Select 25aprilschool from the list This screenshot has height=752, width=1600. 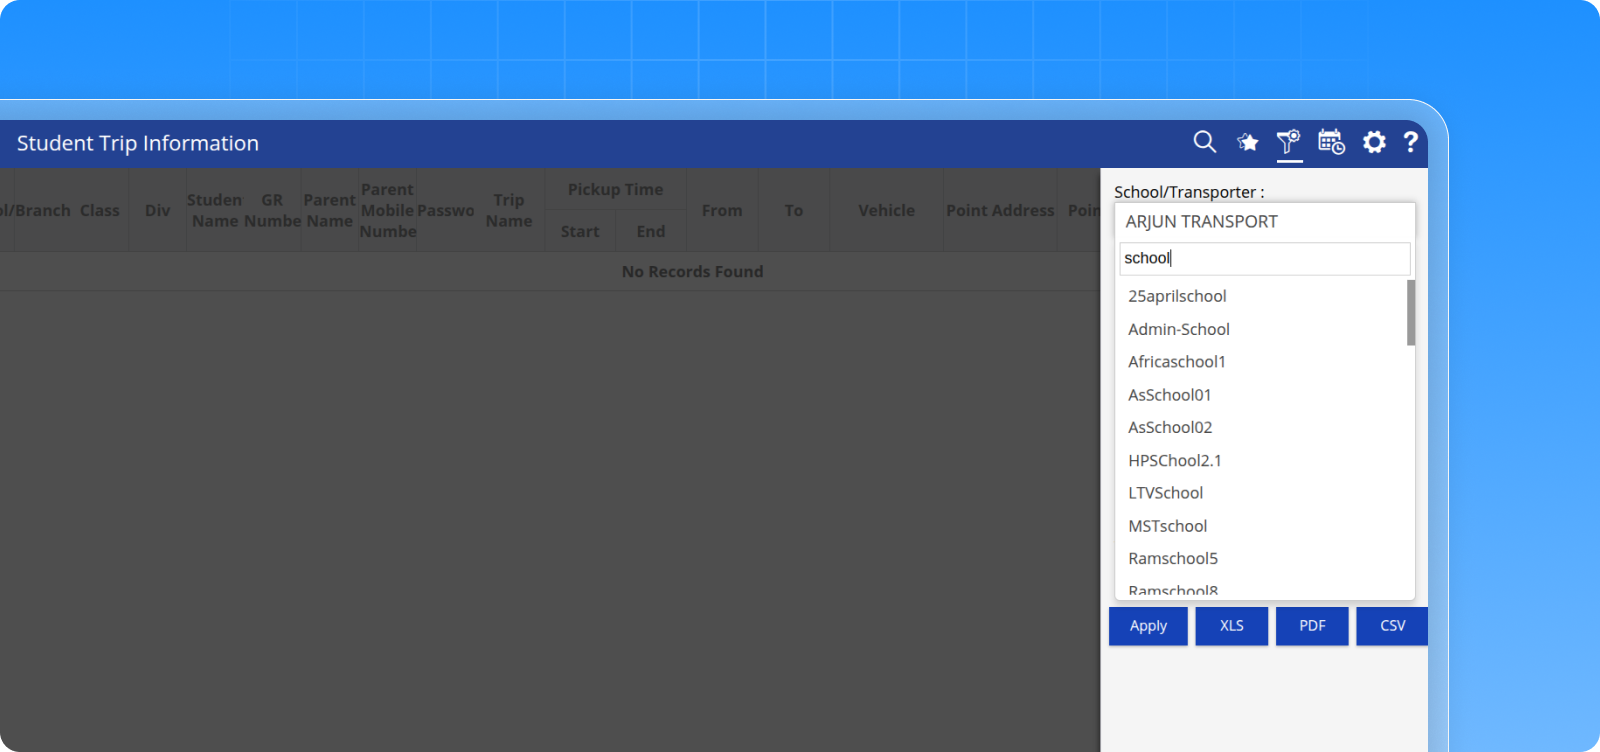pos(1177,296)
